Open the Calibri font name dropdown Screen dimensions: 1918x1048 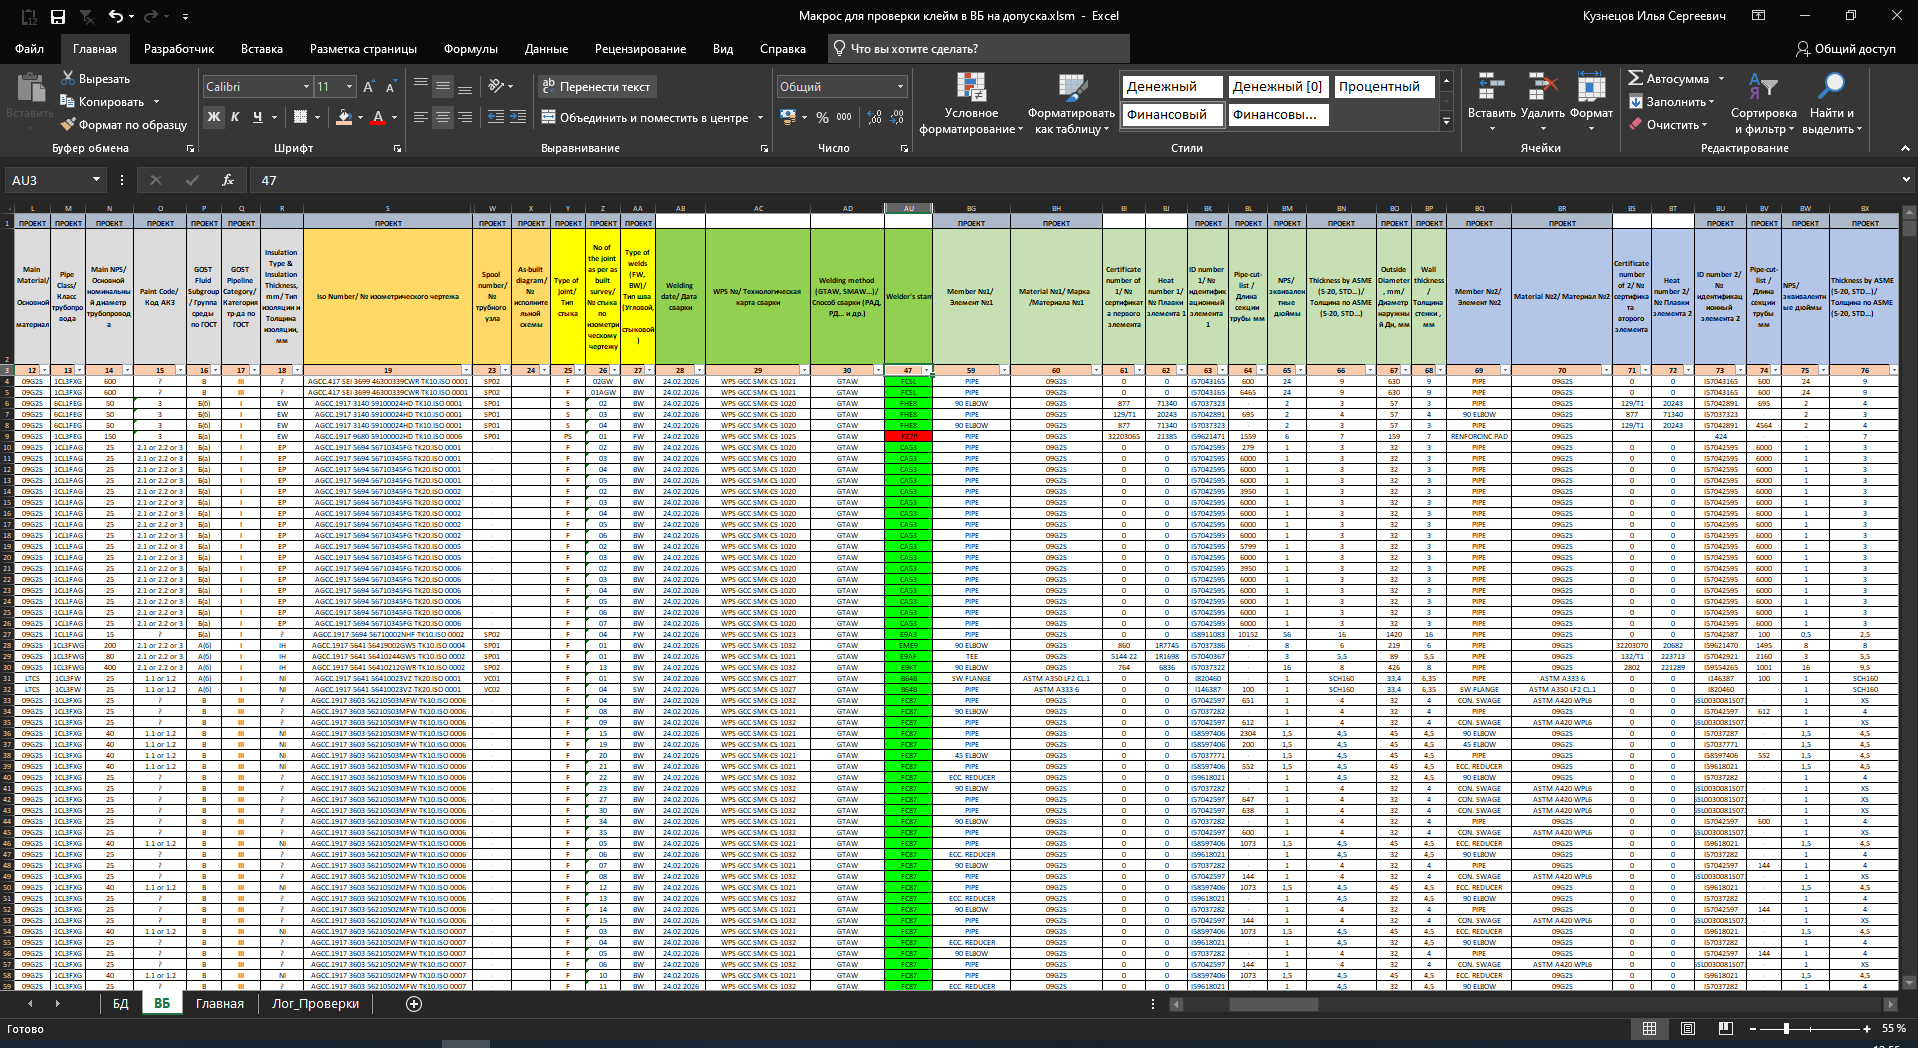pos(306,87)
